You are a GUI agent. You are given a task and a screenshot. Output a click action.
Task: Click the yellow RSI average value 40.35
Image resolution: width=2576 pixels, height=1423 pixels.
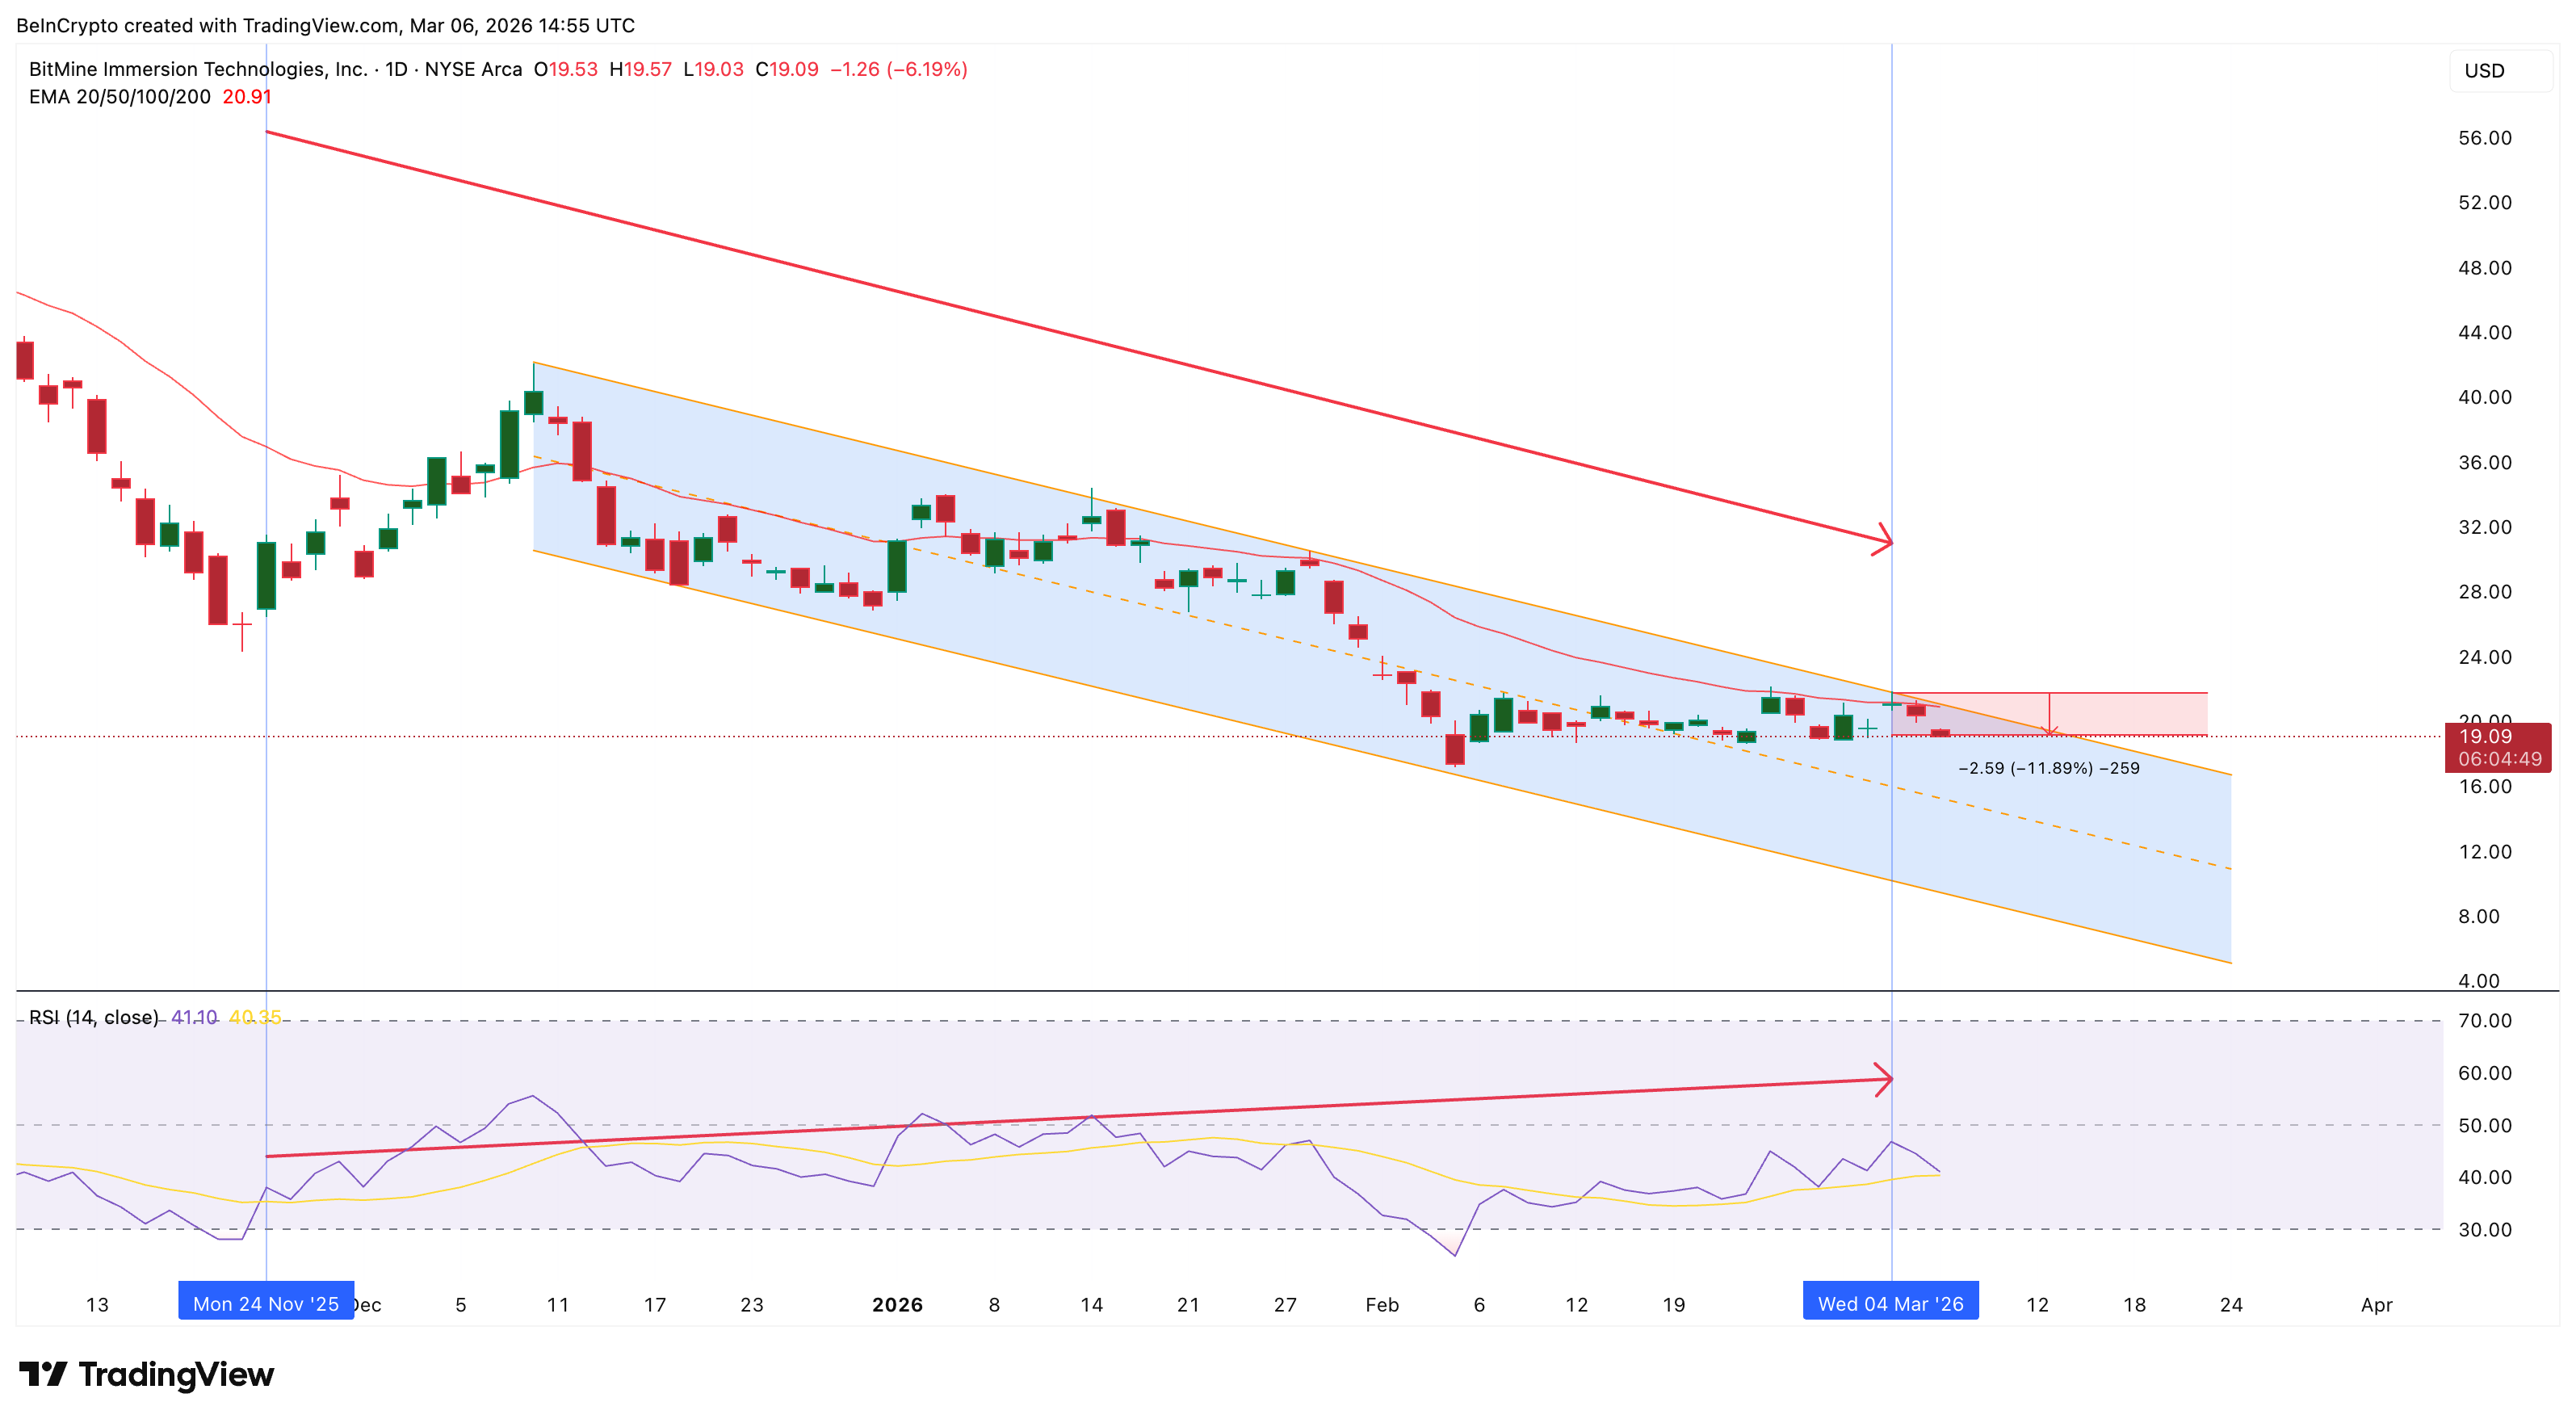253,1017
